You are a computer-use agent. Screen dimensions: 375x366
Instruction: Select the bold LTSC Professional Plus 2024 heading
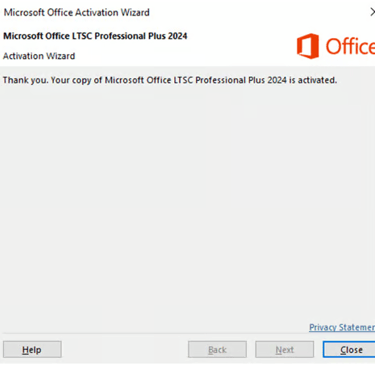pos(95,36)
